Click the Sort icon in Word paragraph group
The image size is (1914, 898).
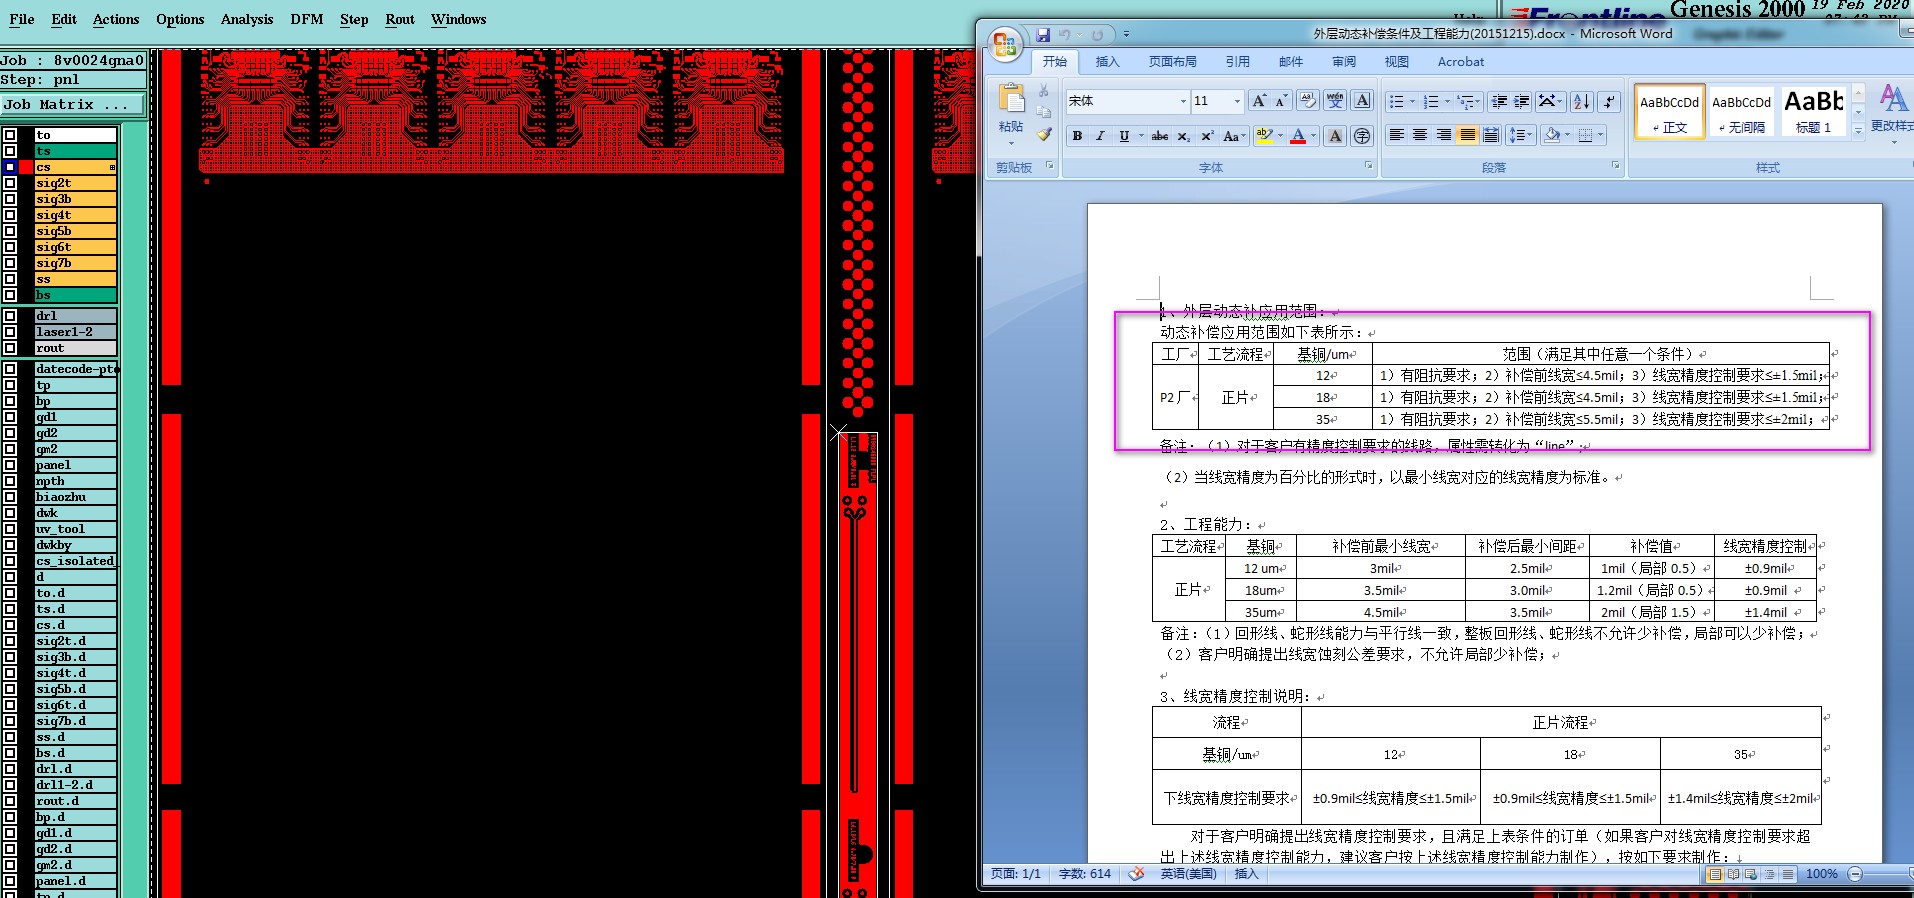coord(1581,101)
